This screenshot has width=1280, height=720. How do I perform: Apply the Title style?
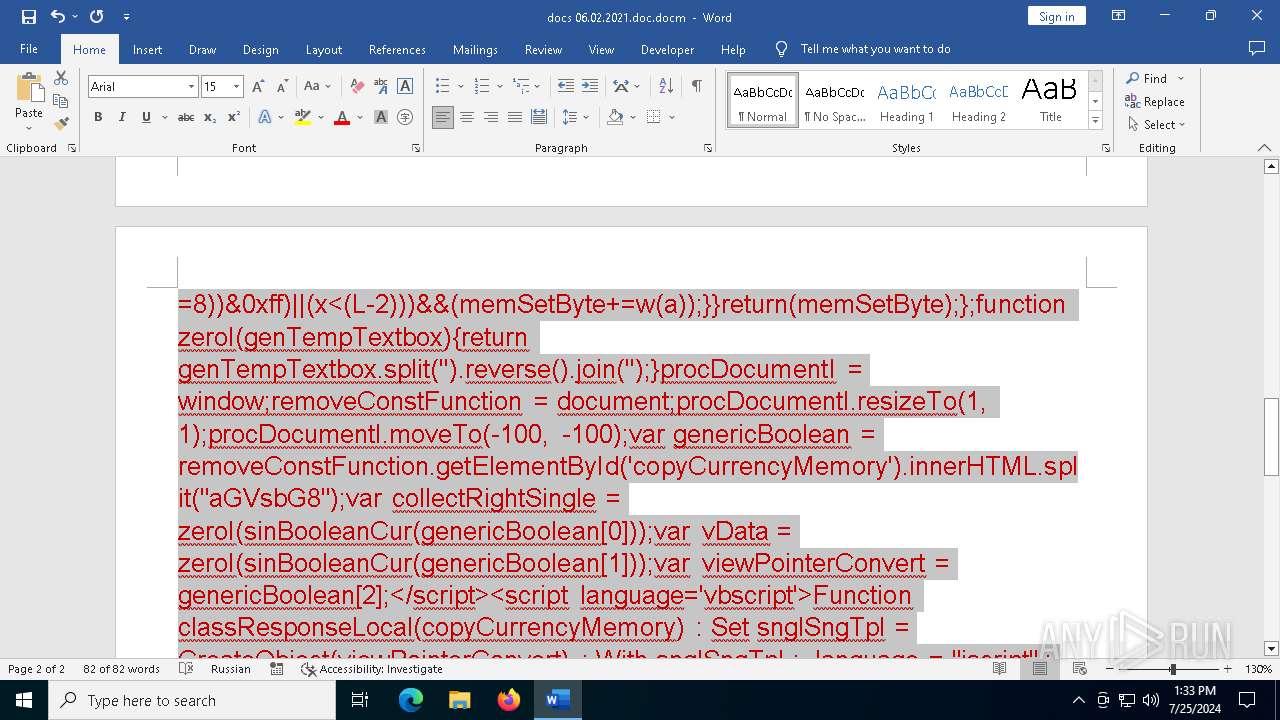pos(1050,101)
